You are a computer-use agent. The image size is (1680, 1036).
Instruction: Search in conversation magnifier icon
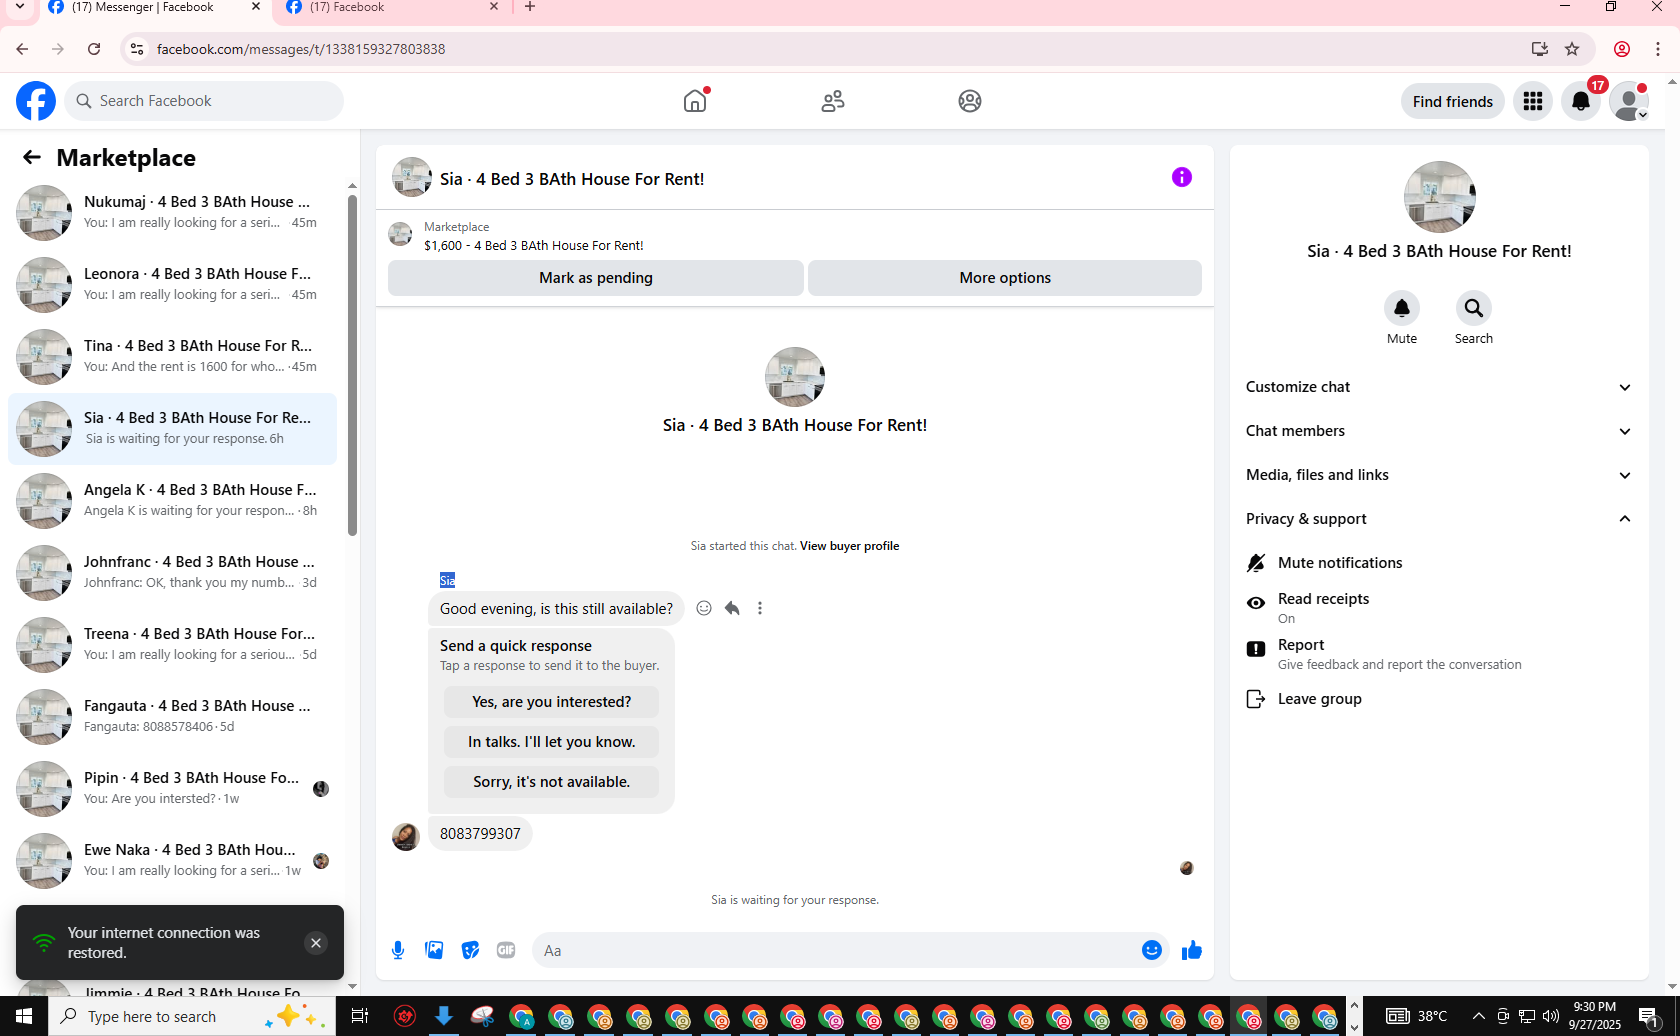point(1474,308)
